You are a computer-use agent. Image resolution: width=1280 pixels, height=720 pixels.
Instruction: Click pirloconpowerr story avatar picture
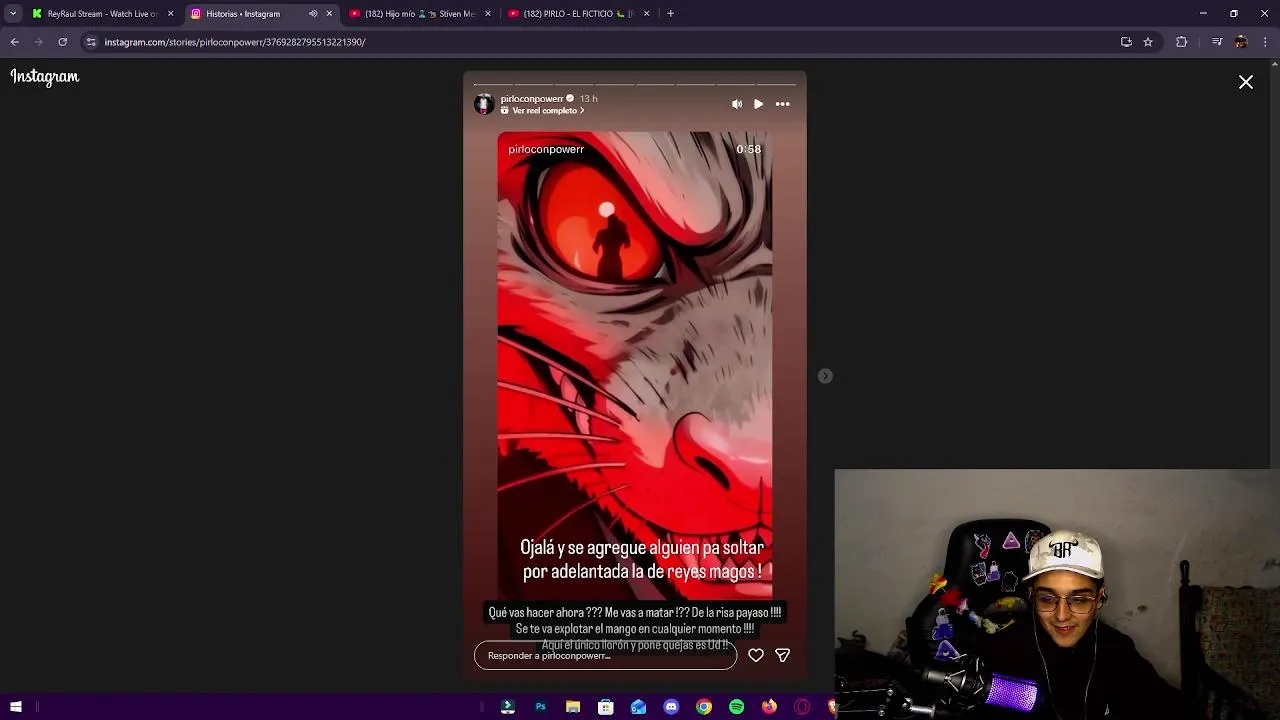click(x=484, y=104)
